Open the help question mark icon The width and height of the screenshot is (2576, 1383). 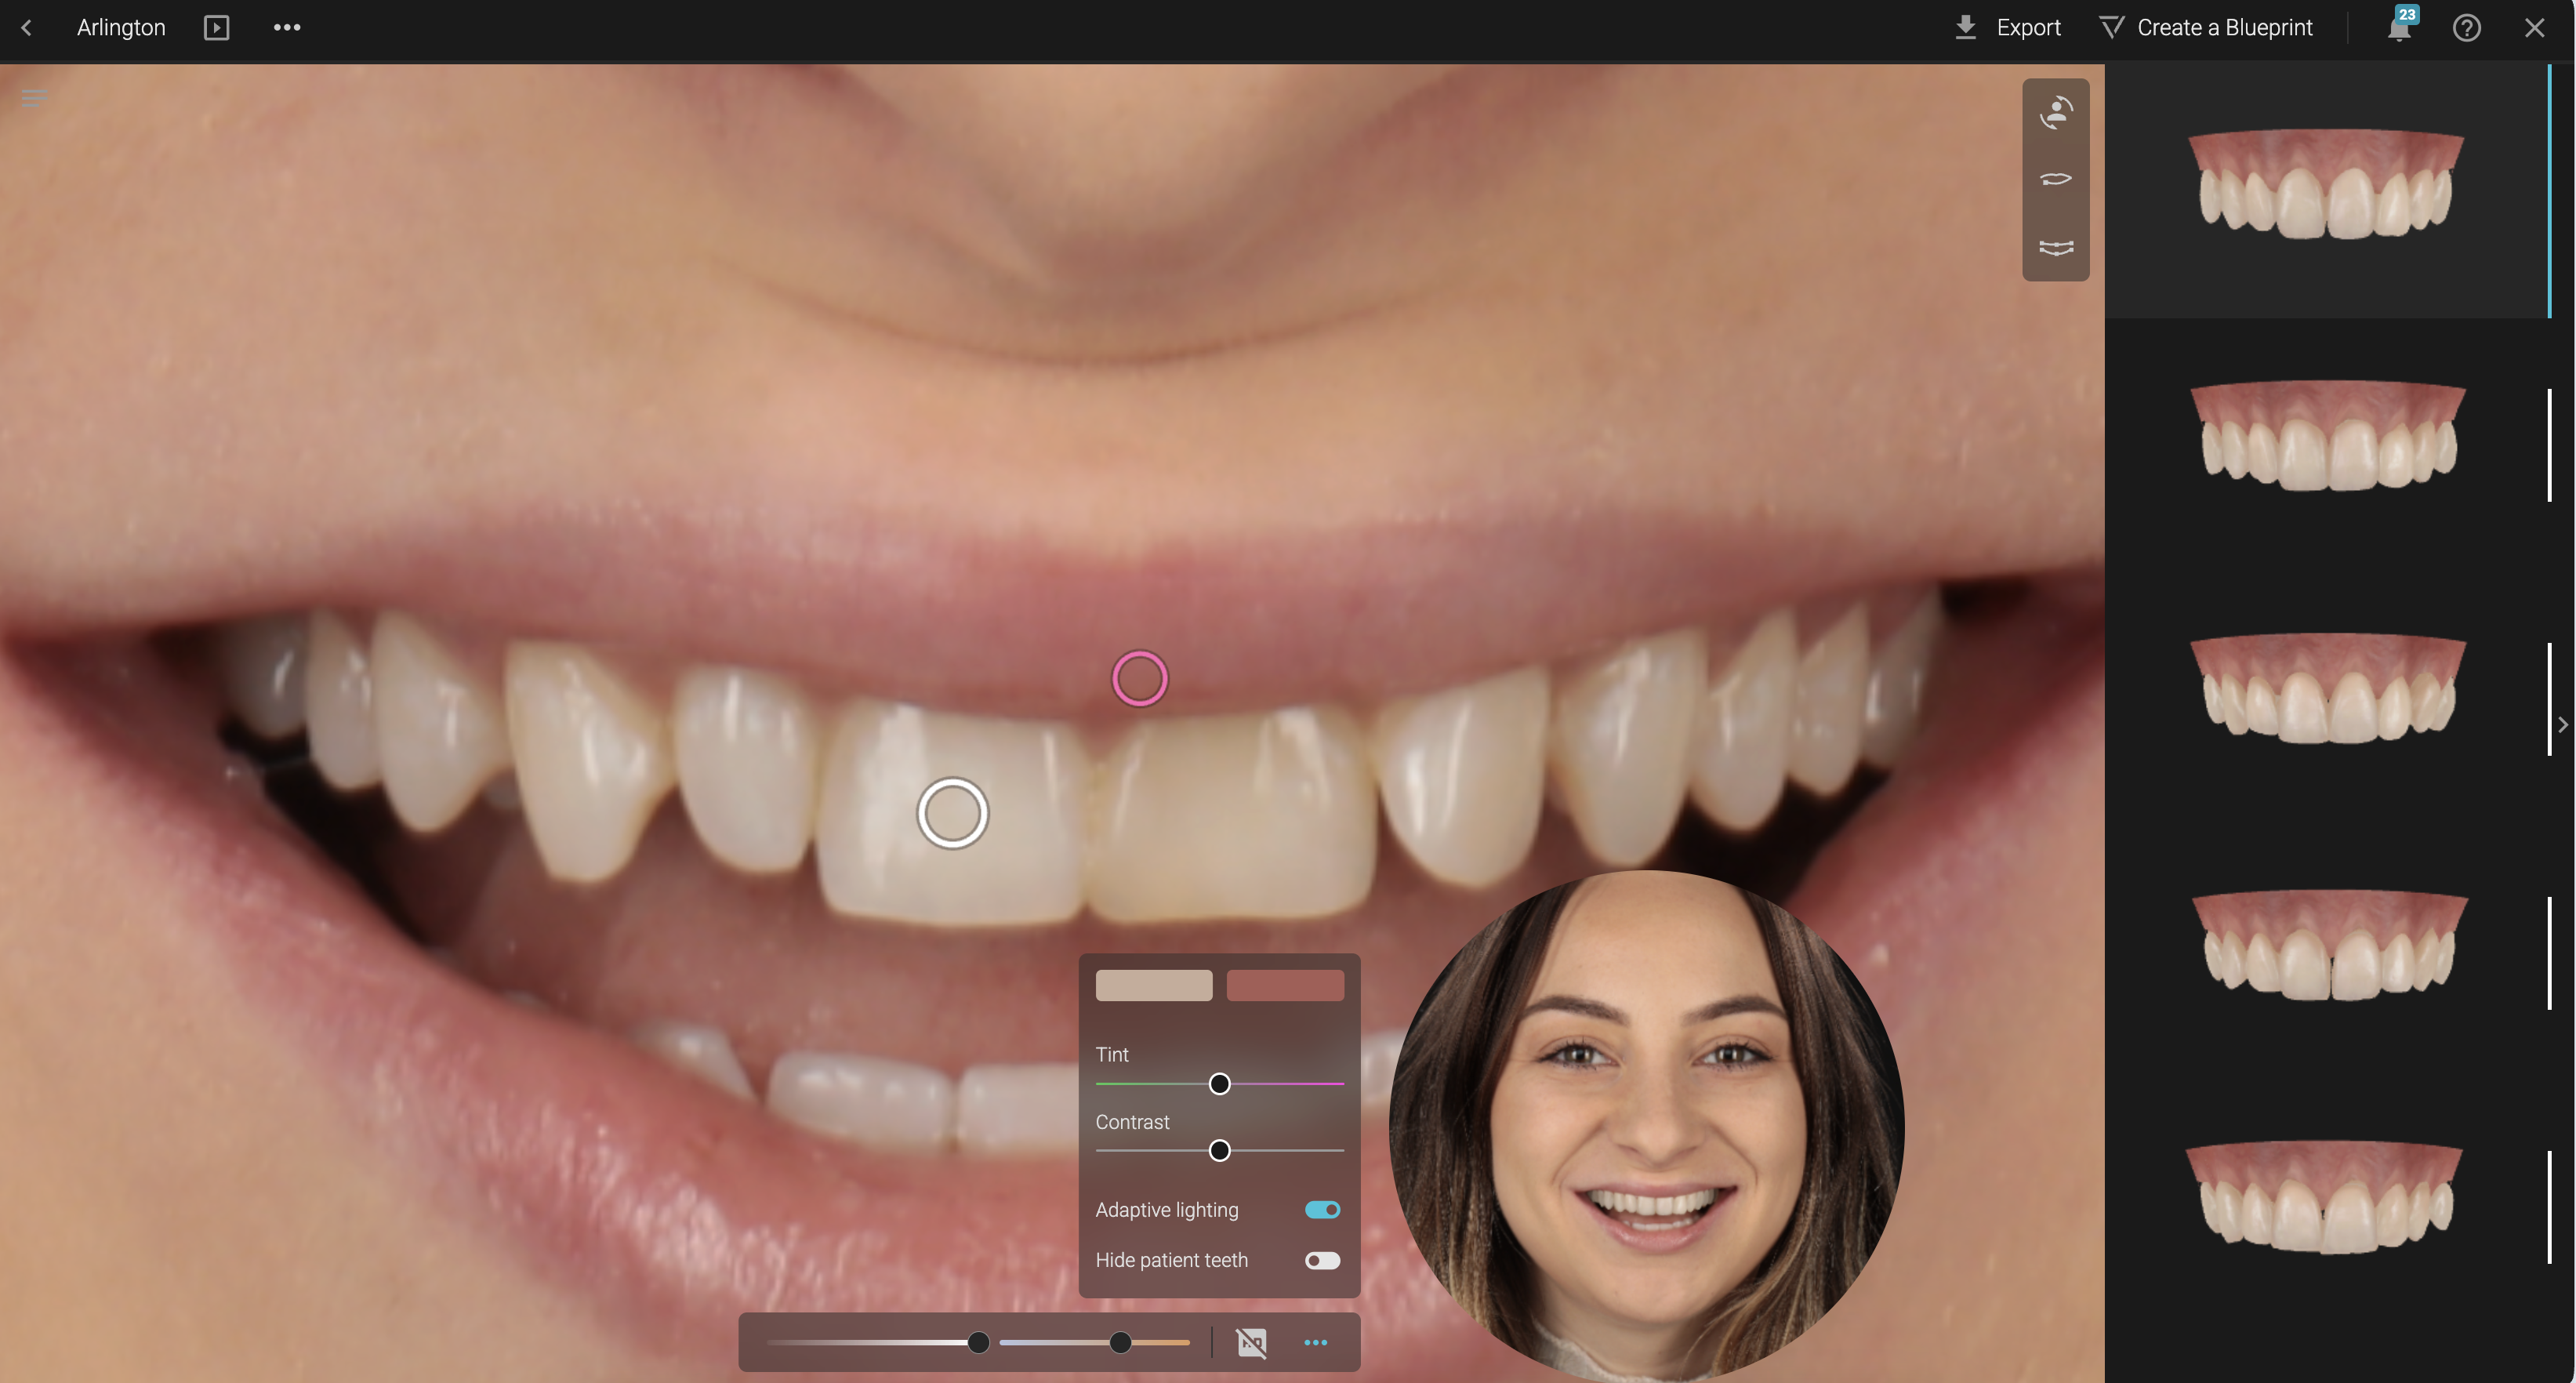click(2466, 28)
